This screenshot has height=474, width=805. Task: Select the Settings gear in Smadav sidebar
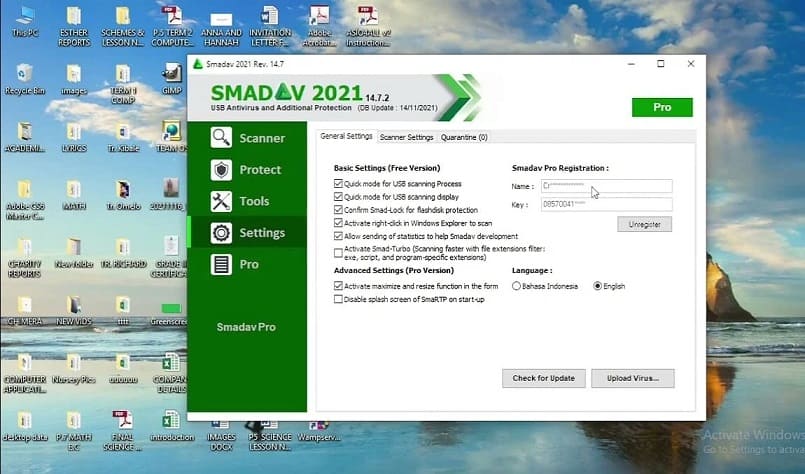coord(247,233)
